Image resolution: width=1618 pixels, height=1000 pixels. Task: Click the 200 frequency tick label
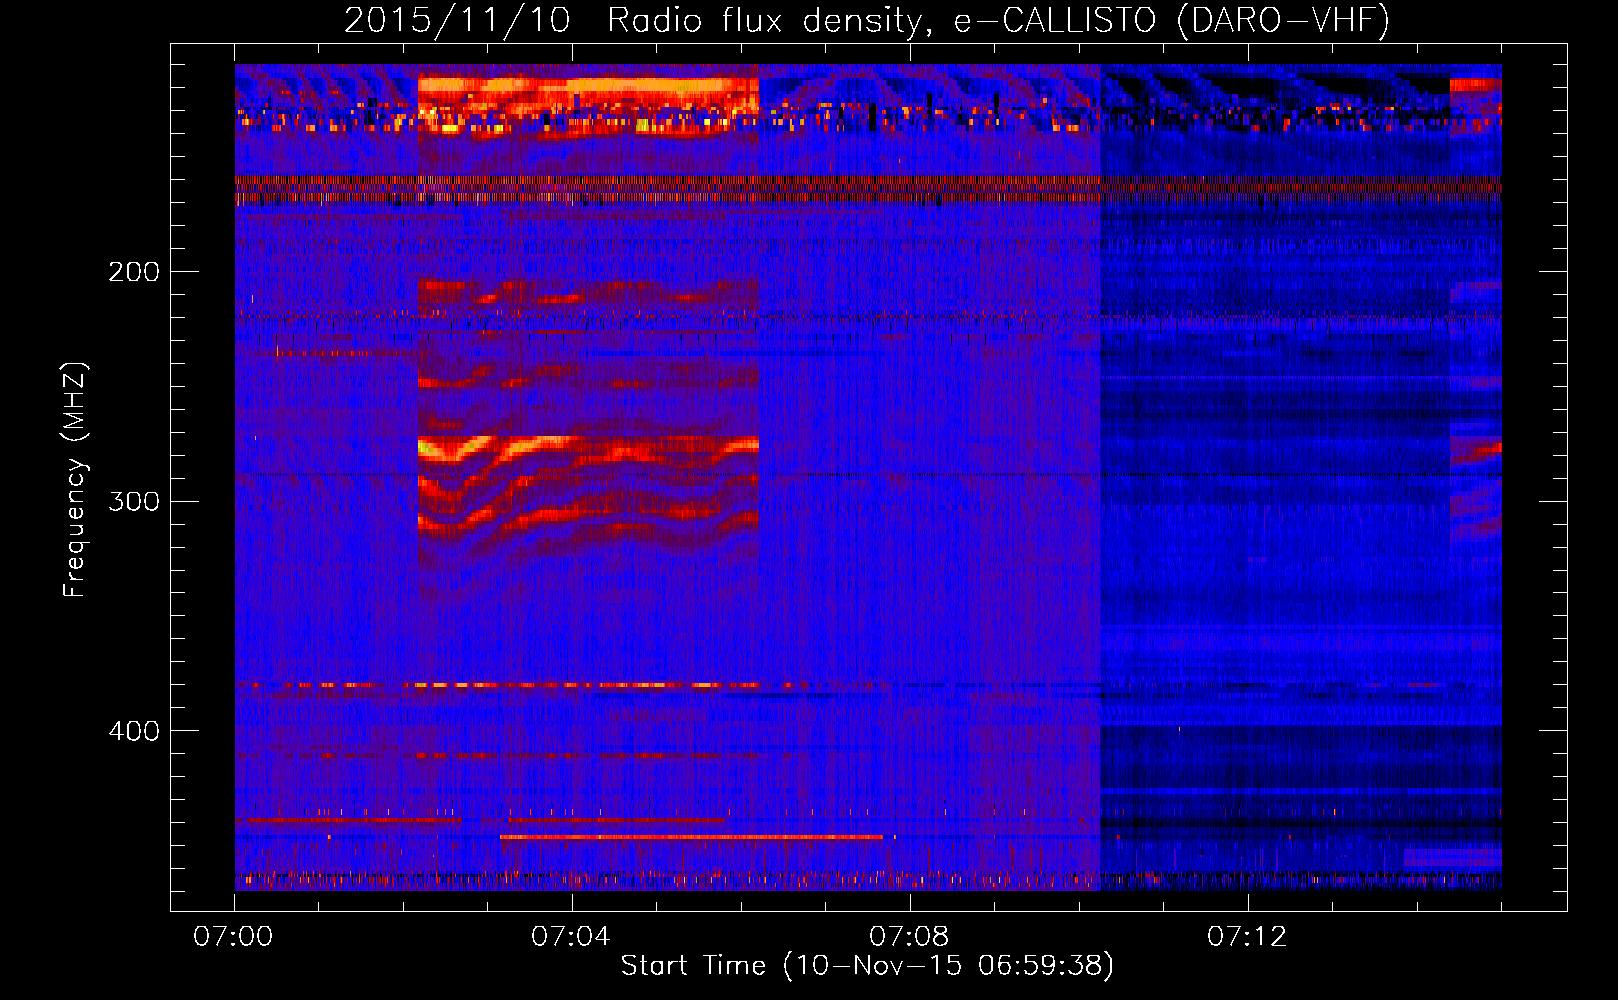134,272
